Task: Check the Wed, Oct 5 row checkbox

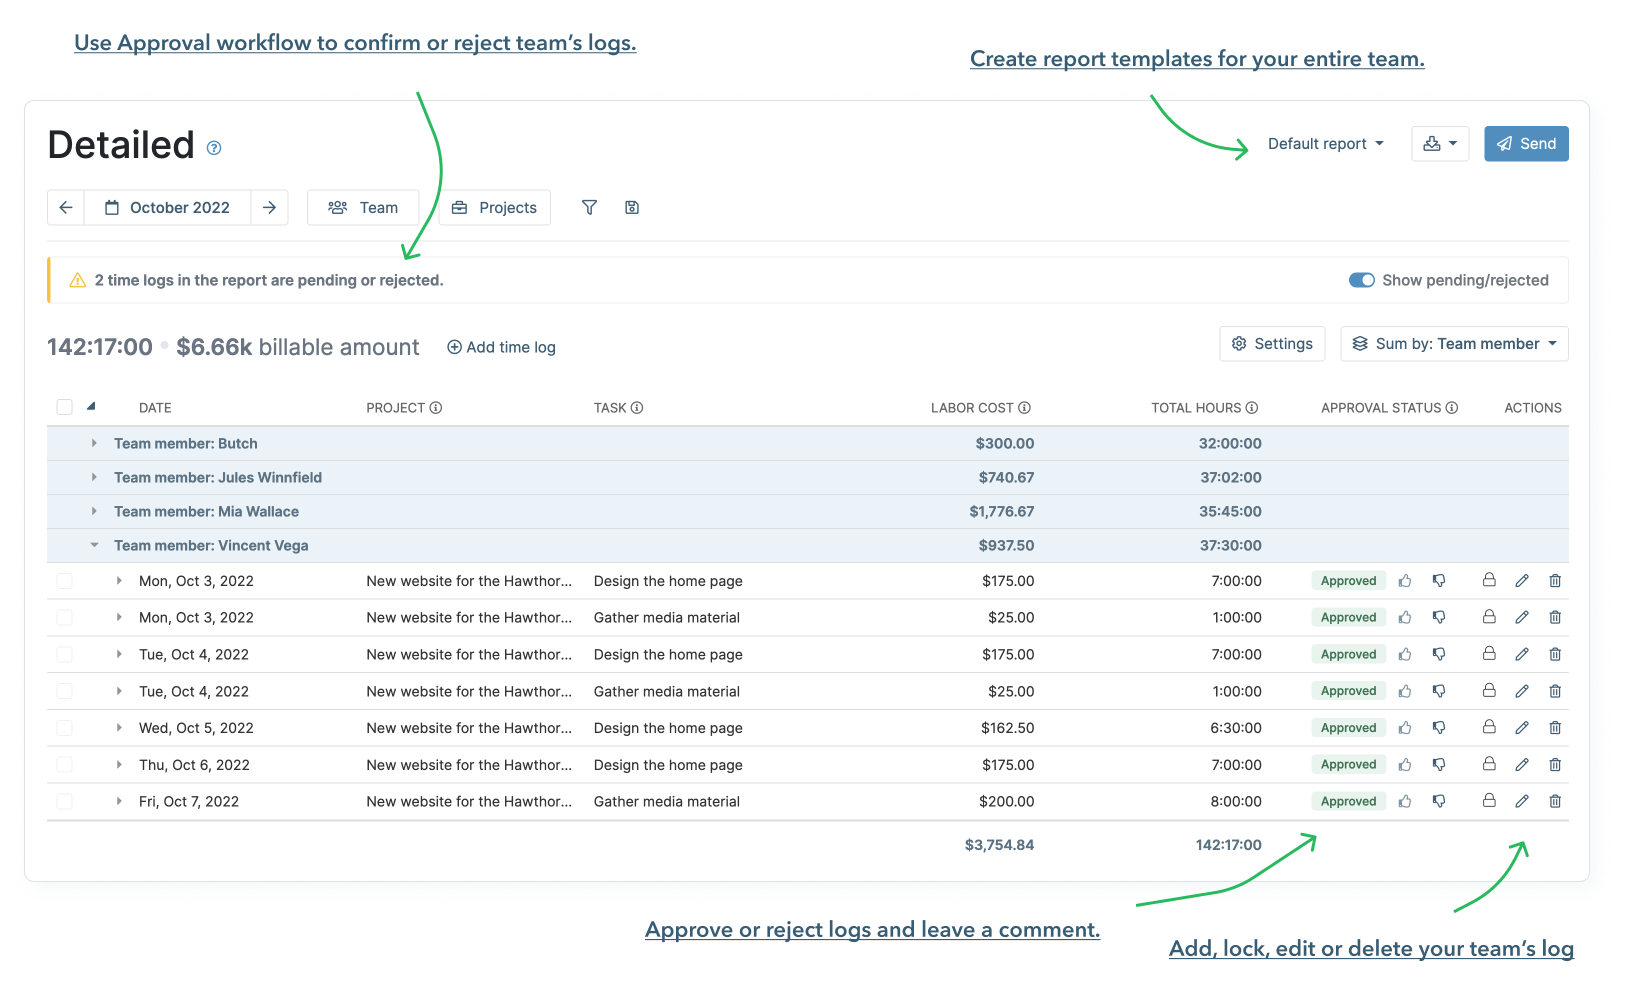Action: (65, 728)
